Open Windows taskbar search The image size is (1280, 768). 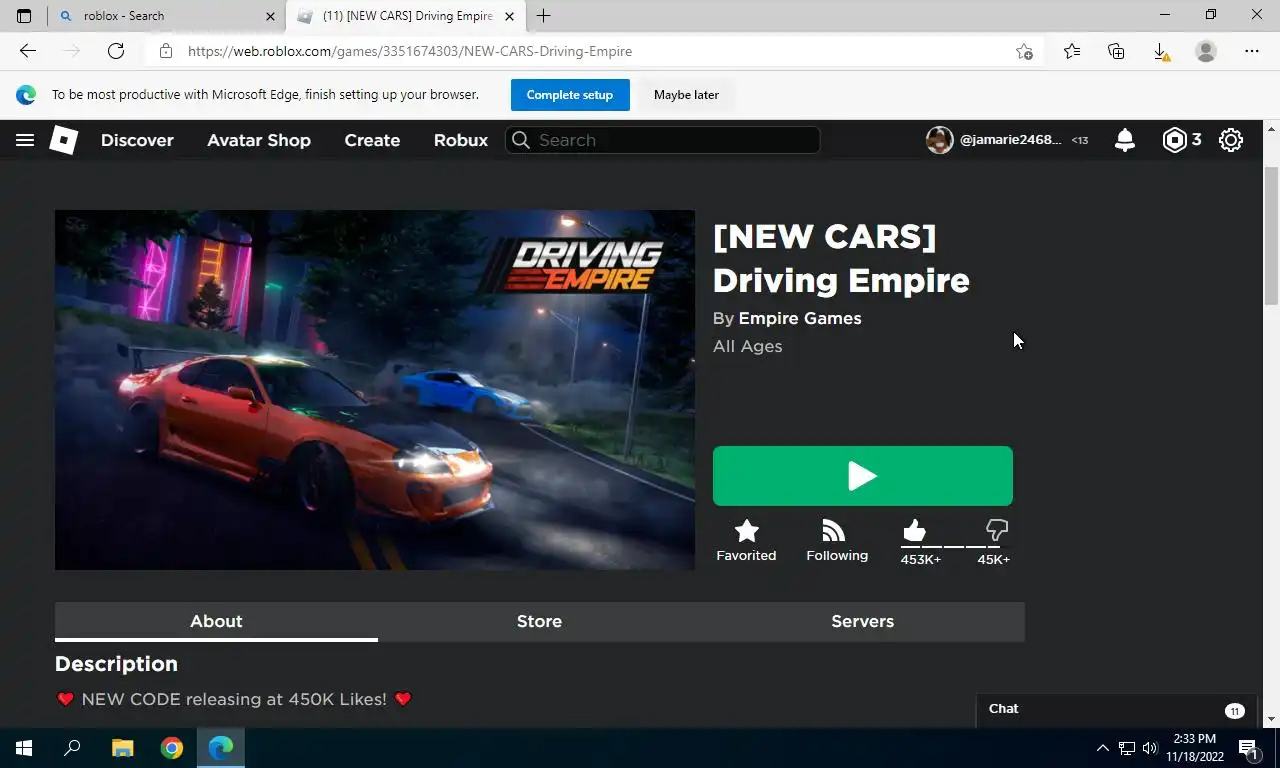coord(72,748)
